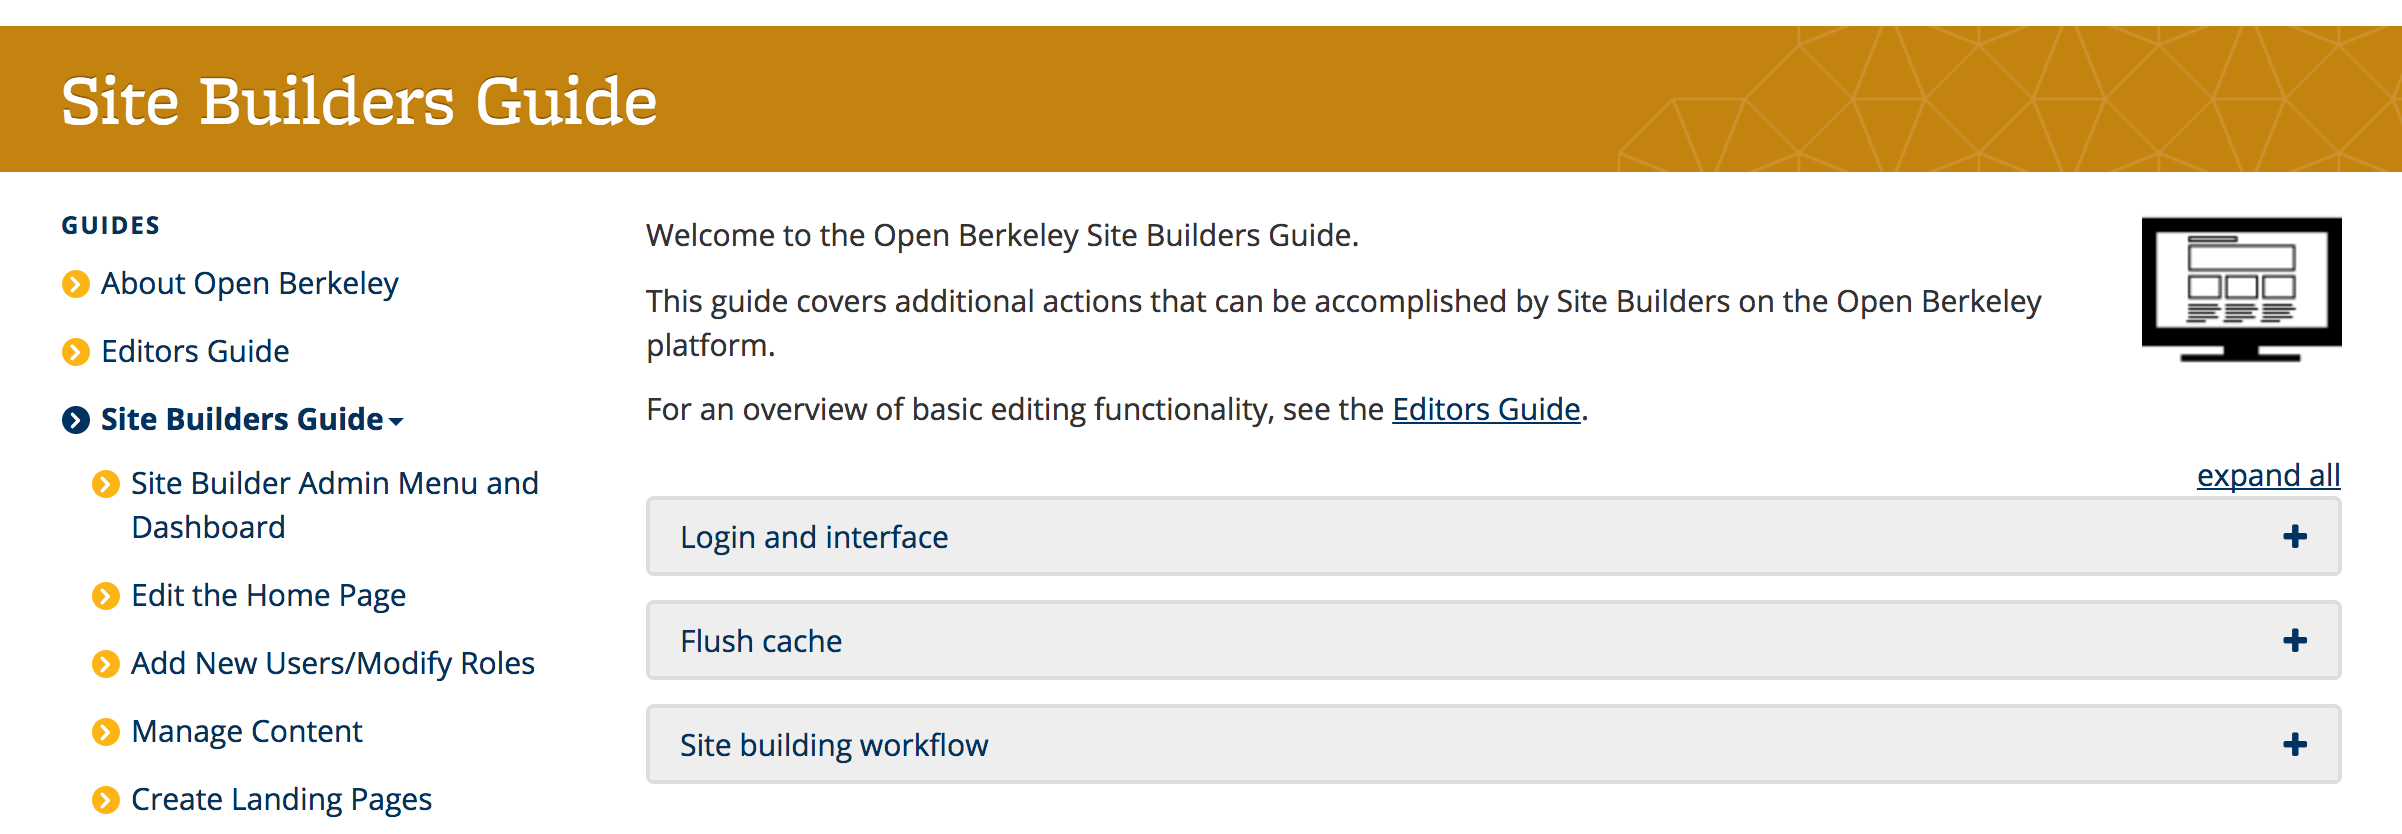The image size is (2402, 834).
Task: Click the GUIDES sidebar heading
Action: [111, 226]
